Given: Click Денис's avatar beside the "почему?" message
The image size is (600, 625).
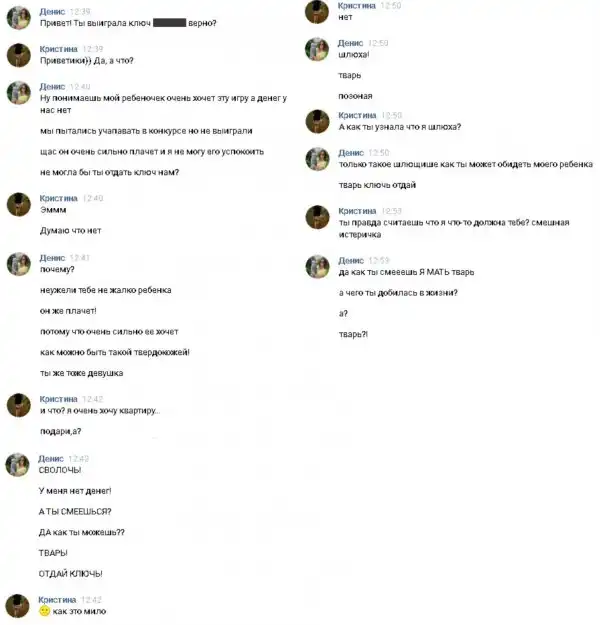Looking at the screenshot, I should pos(18,264).
